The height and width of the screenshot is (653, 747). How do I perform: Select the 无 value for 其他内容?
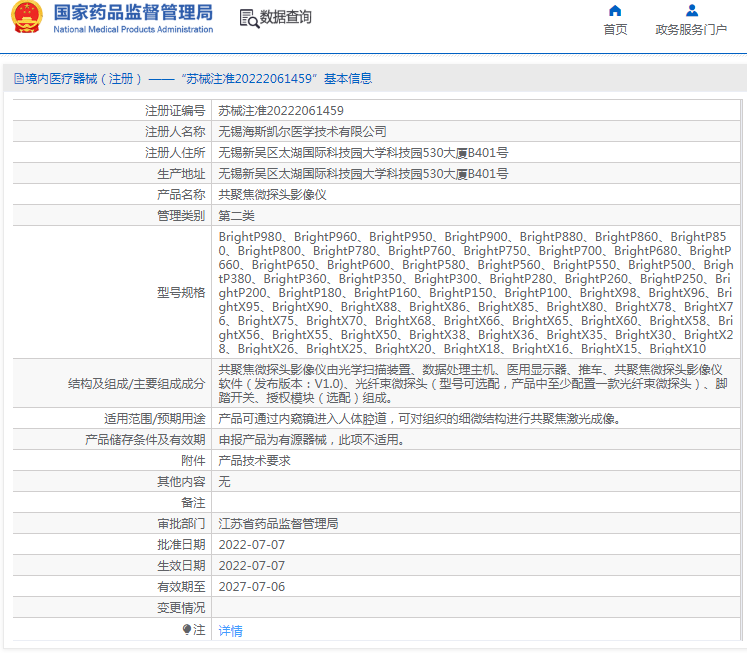(224, 482)
